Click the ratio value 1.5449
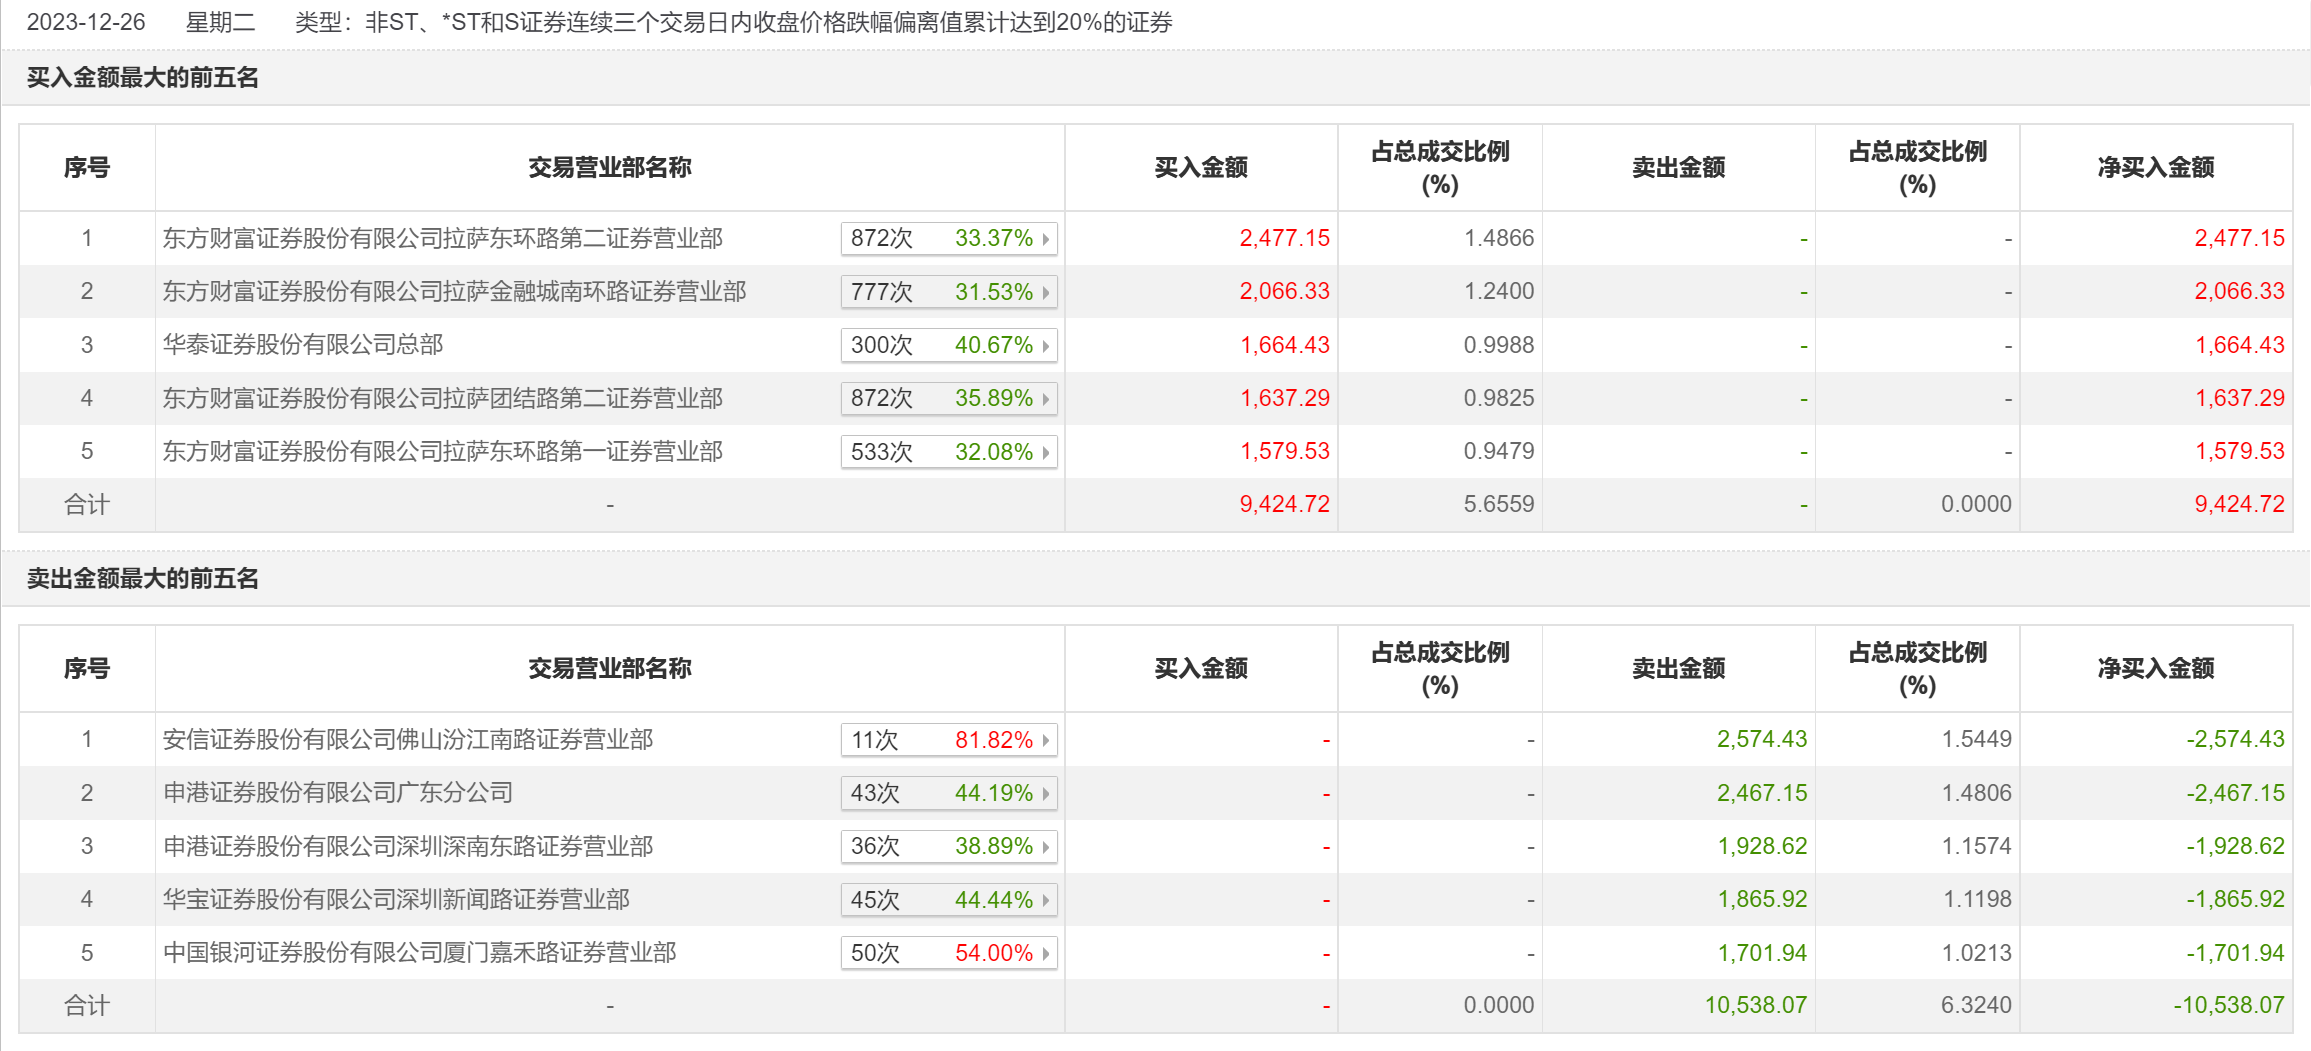 pyautogui.click(x=1976, y=739)
